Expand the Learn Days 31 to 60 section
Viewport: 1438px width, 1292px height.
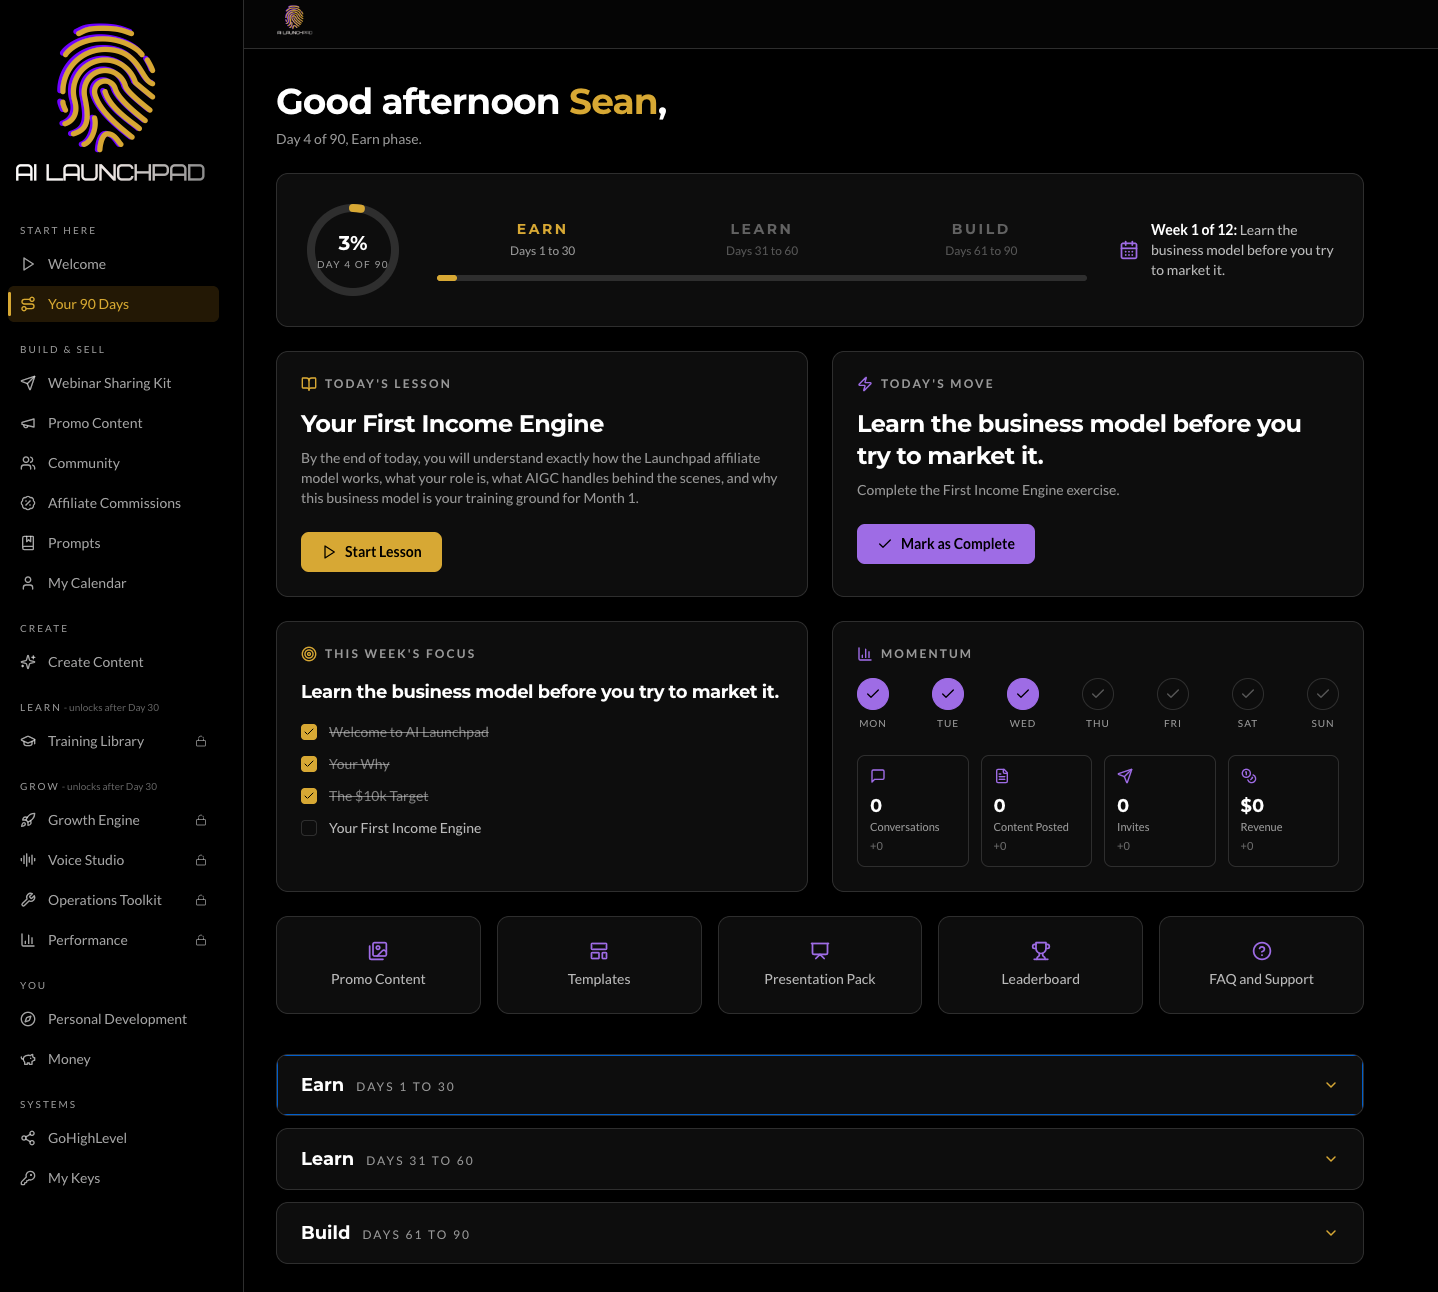(820, 1159)
